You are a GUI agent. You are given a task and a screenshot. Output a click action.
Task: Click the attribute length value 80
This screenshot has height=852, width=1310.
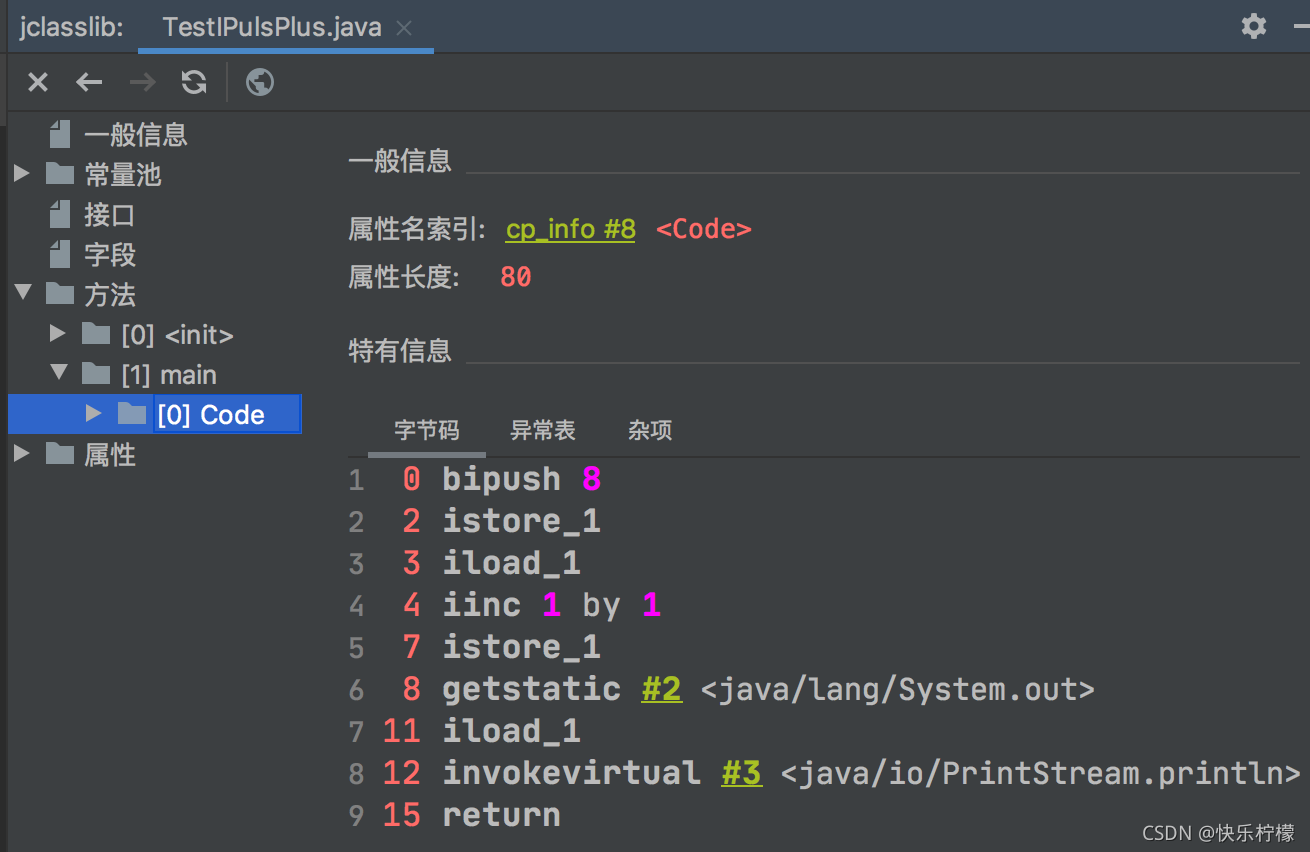pyautogui.click(x=516, y=277)
